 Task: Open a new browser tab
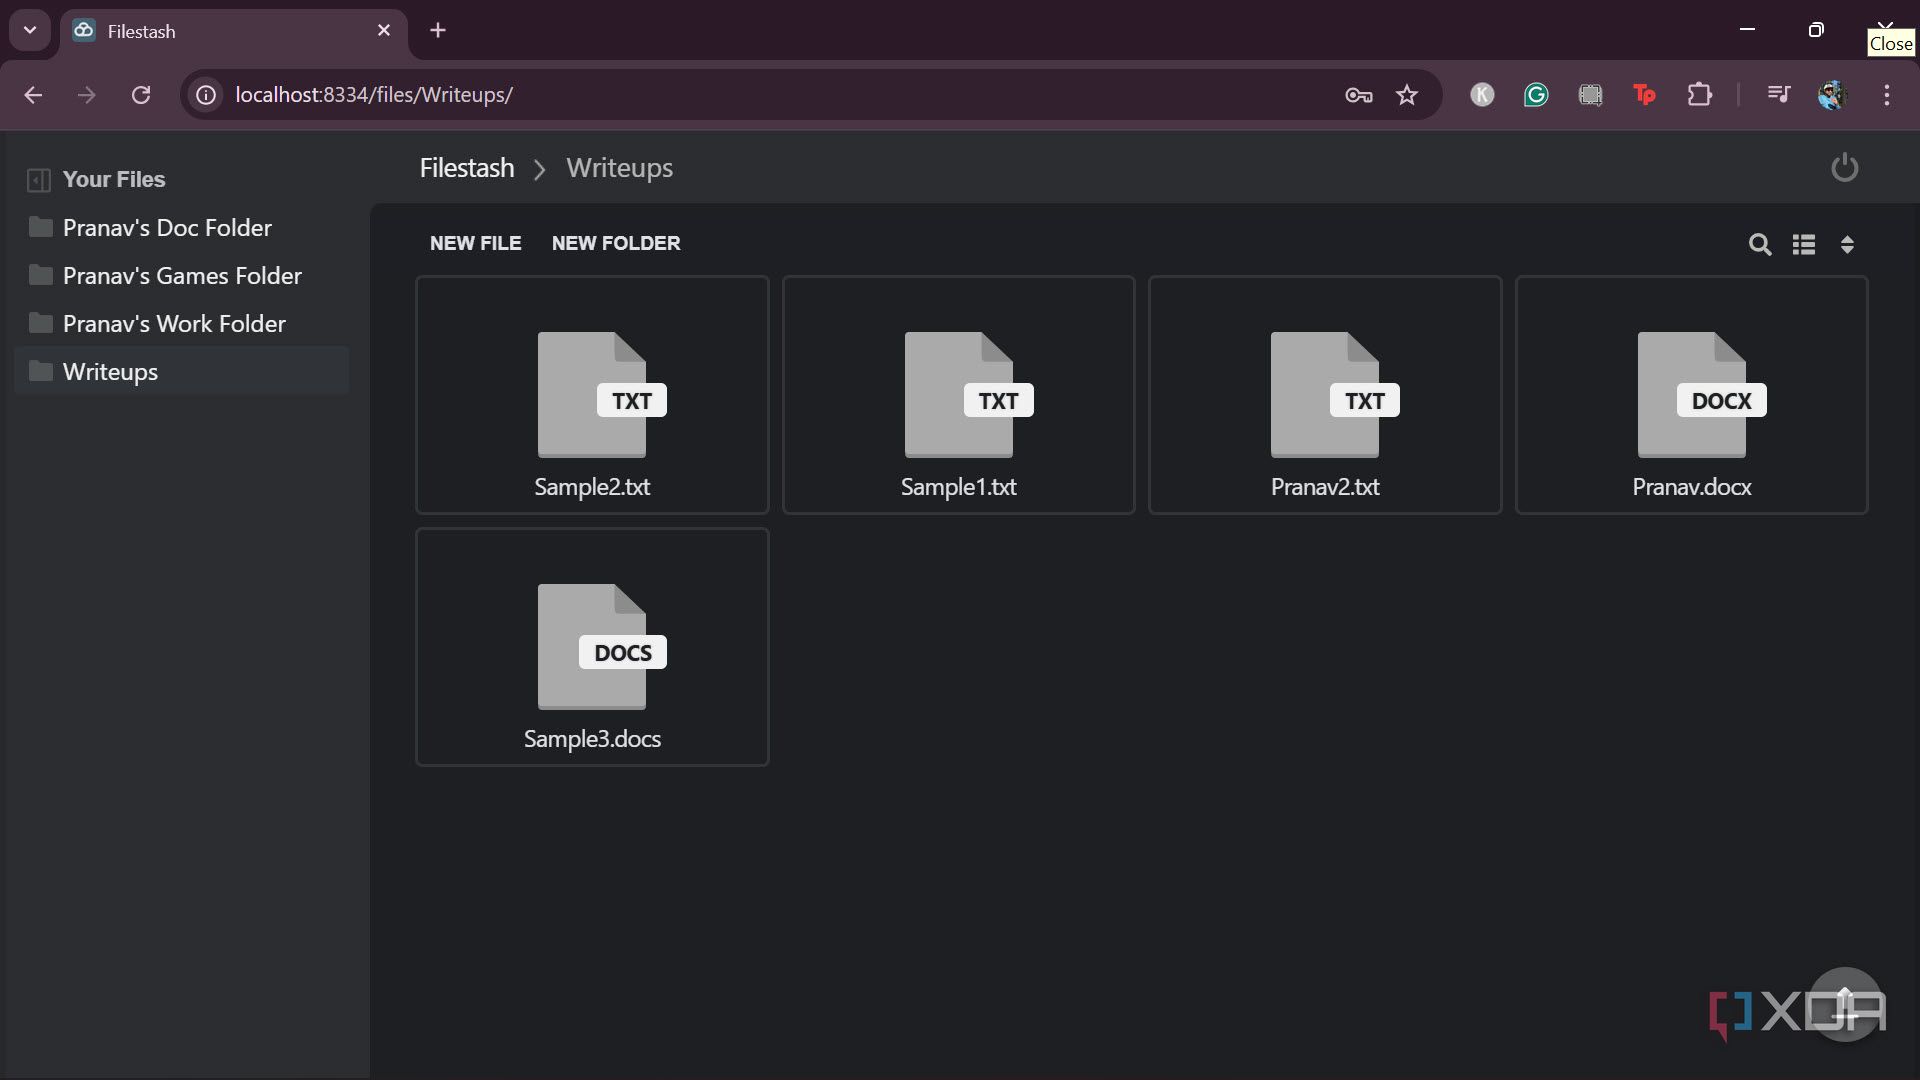click(x=437, y=31)
